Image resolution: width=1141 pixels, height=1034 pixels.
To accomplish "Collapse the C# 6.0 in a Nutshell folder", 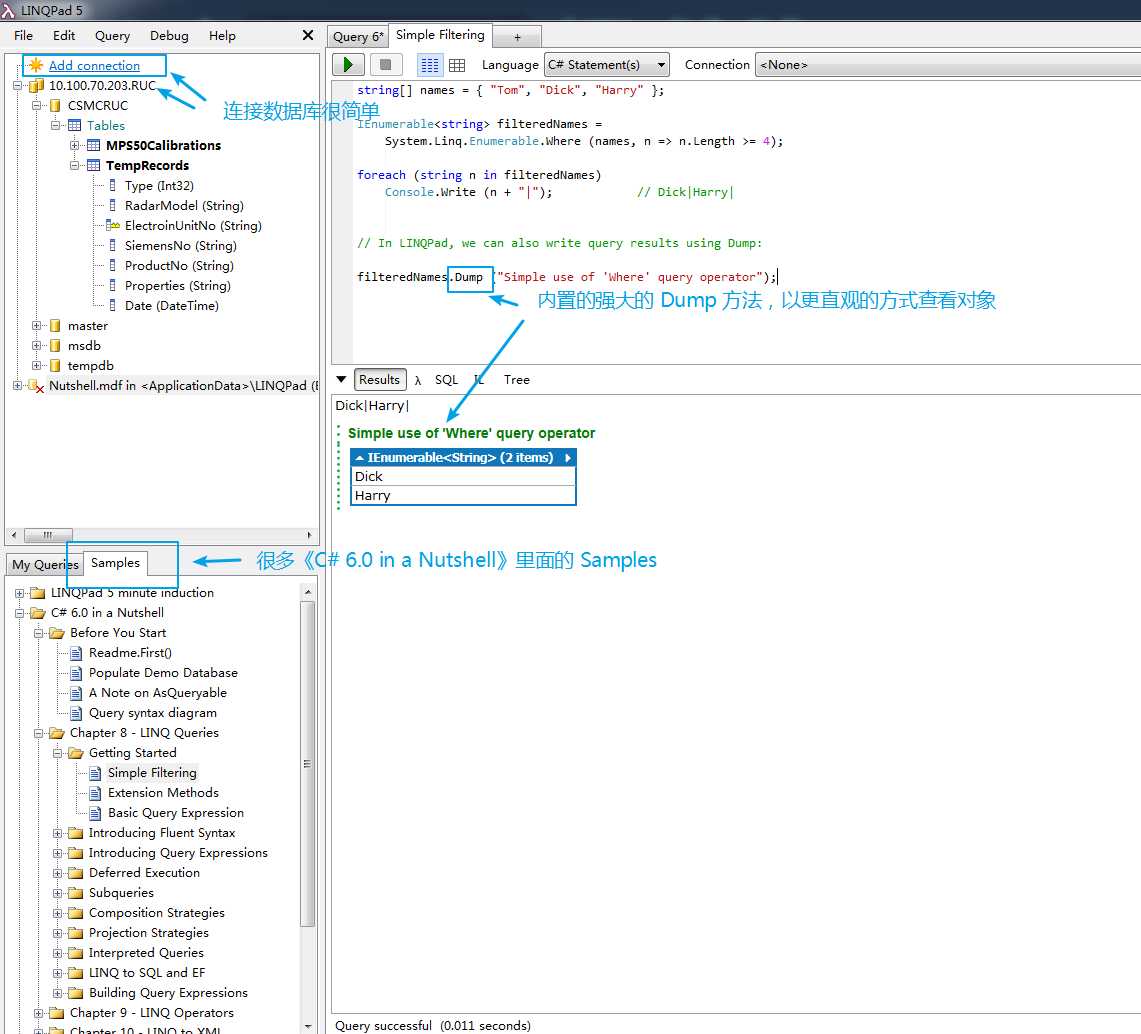I will coord(20,613).
